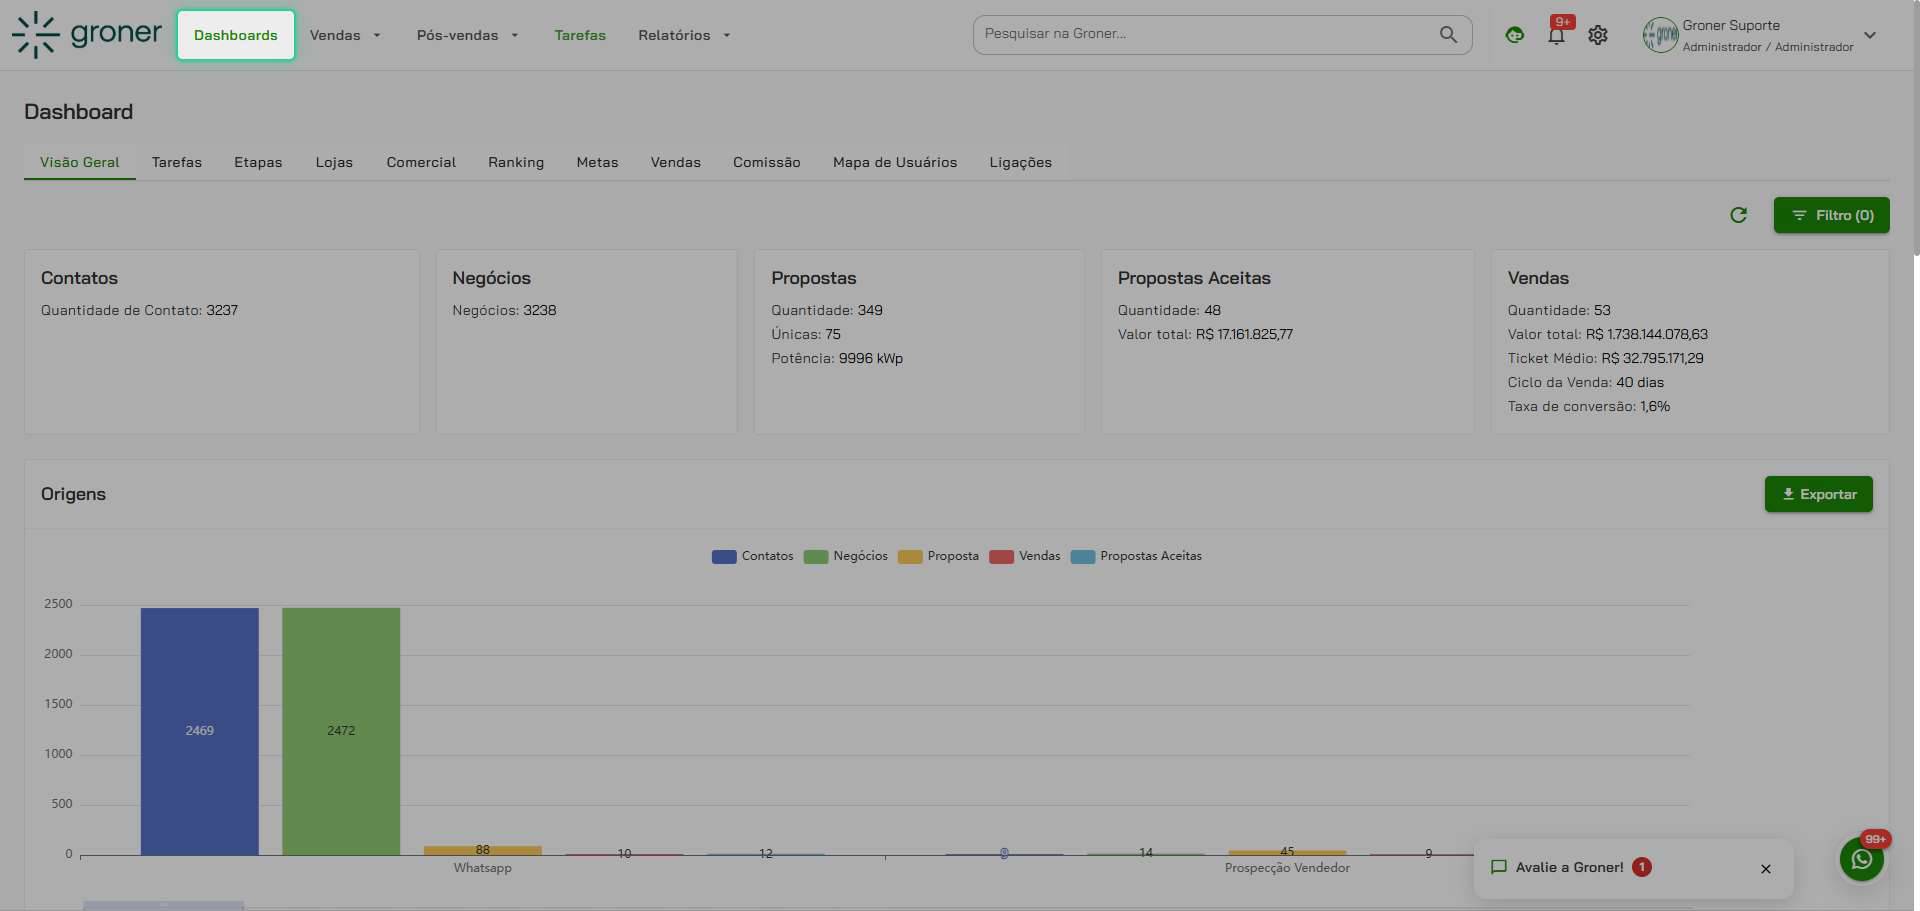
Task: Click the search magnifier icon
Action: (x=1448, y=34)
